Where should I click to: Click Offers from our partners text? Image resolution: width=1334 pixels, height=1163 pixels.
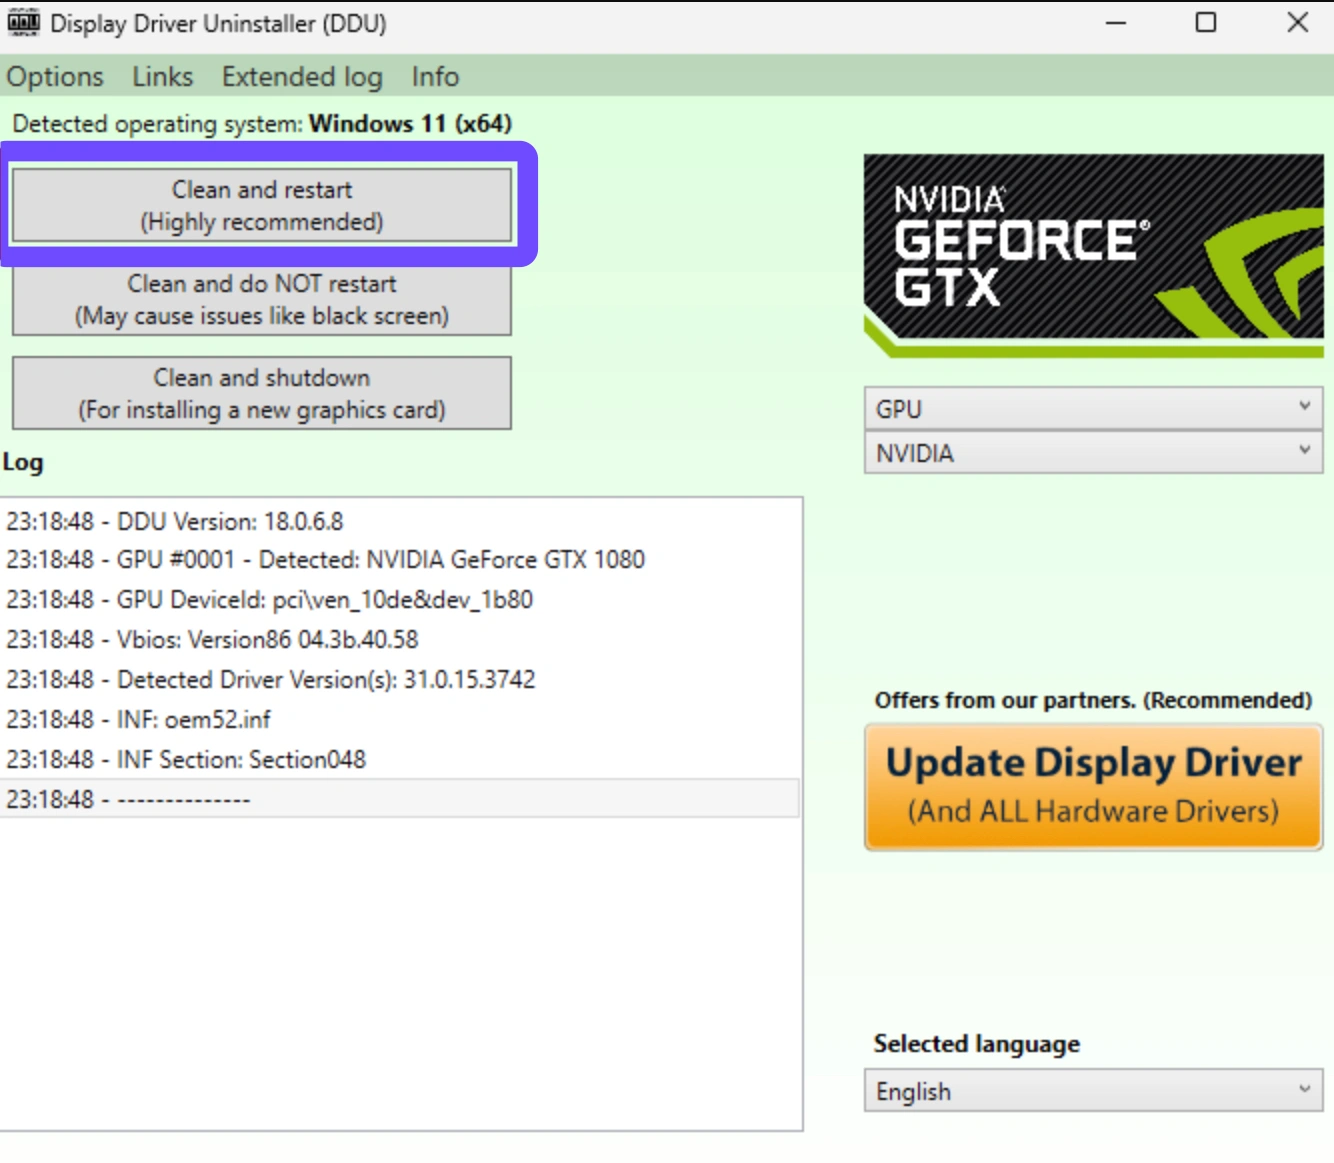(x=1093, y=700)
